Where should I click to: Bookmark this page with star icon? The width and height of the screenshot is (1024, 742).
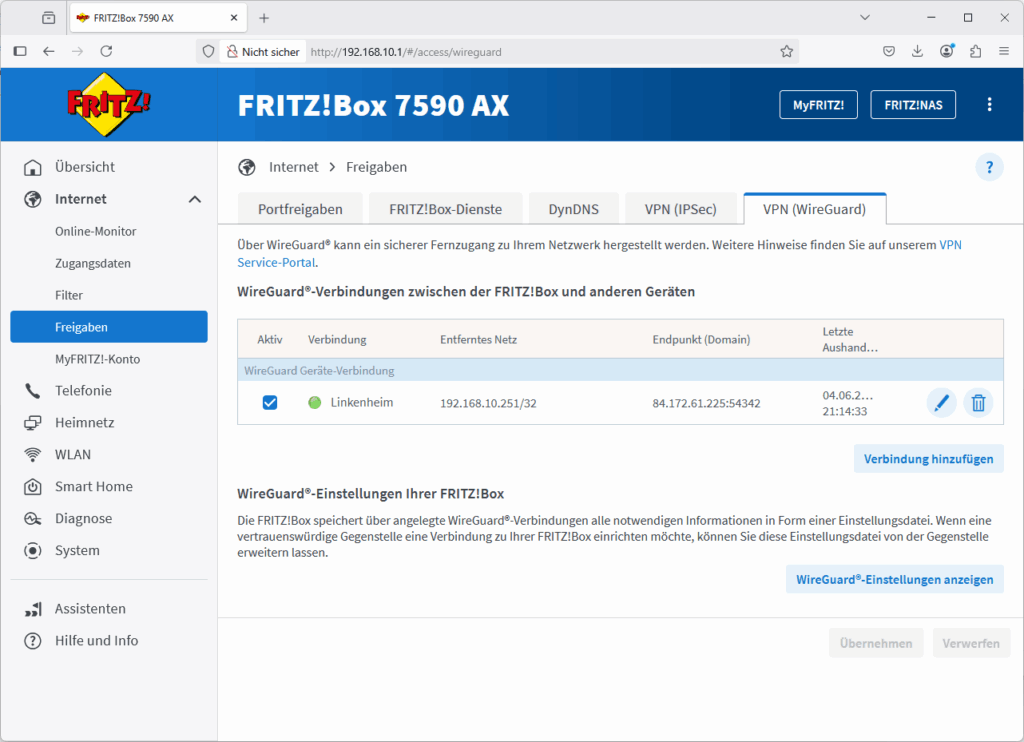coord(786,52)
